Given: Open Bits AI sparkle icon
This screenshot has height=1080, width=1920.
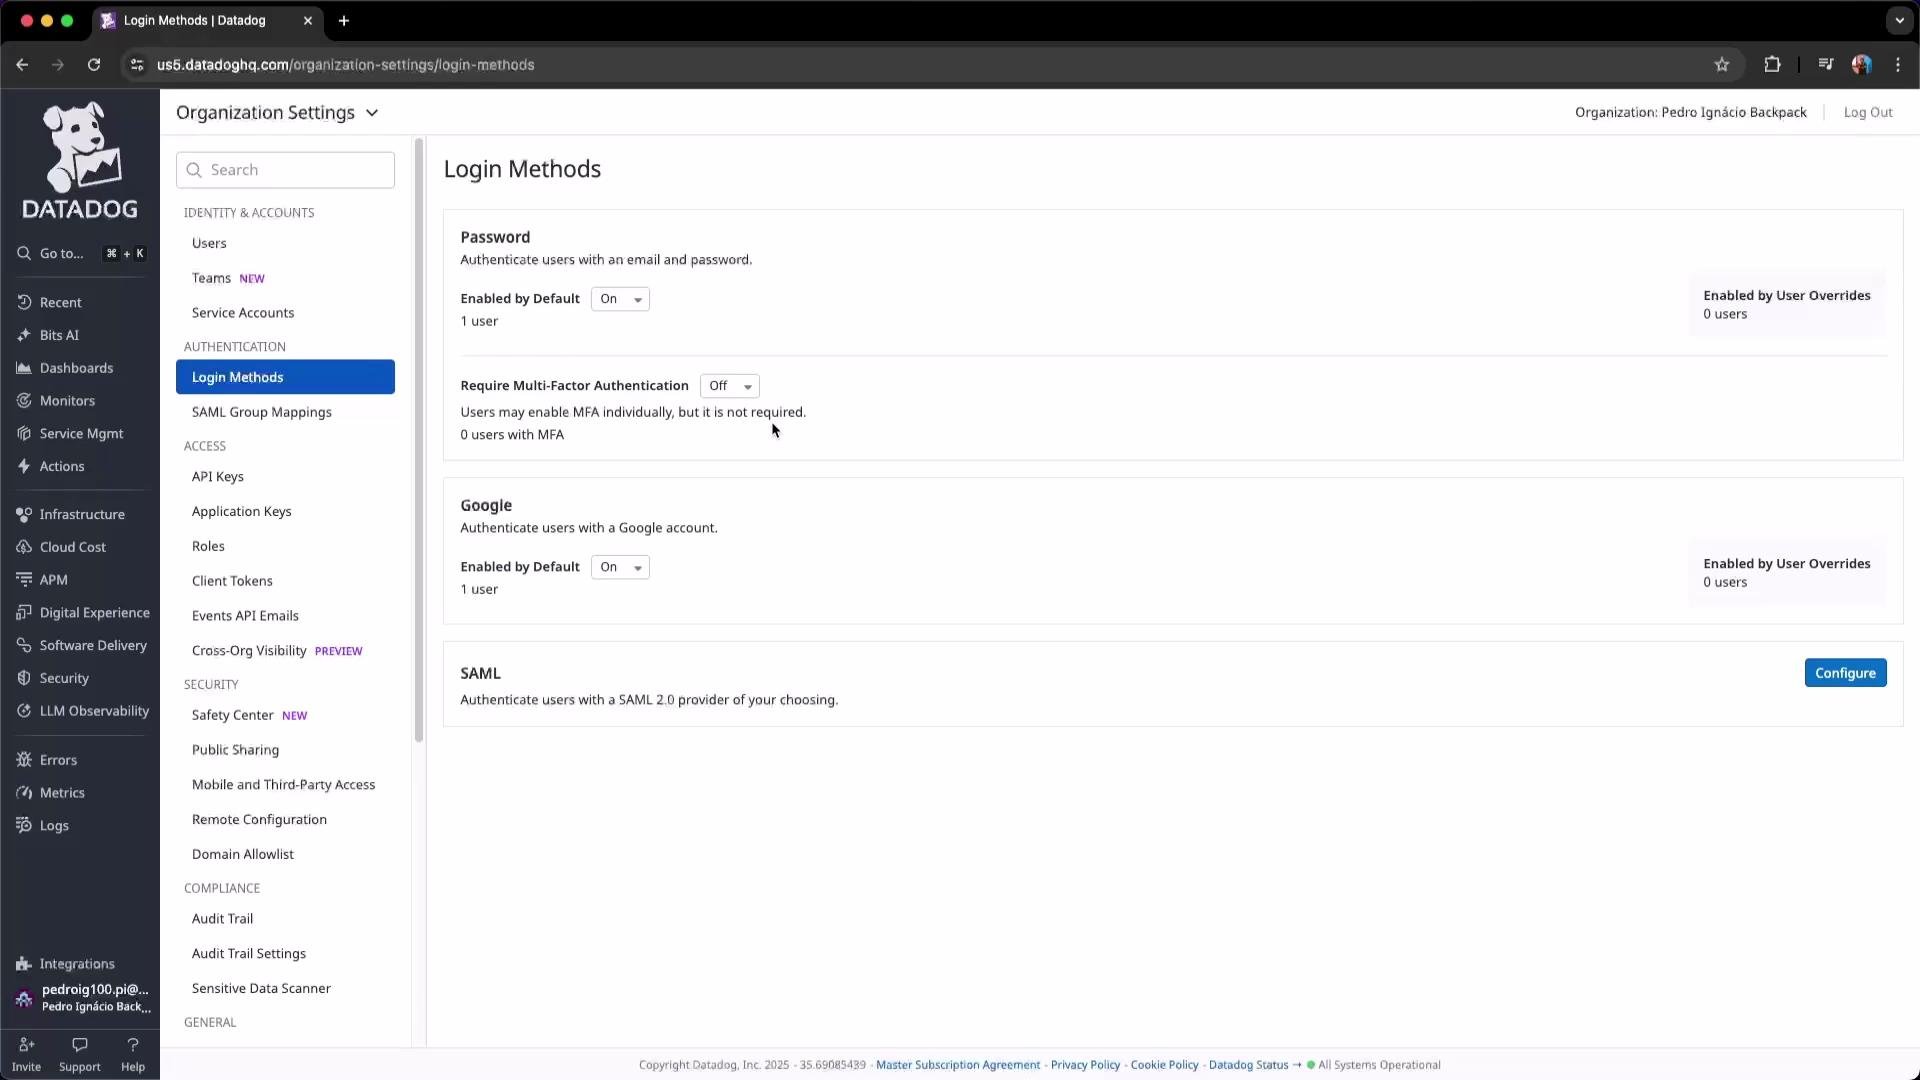Looking at the screenshot, I should pos(24,335).
